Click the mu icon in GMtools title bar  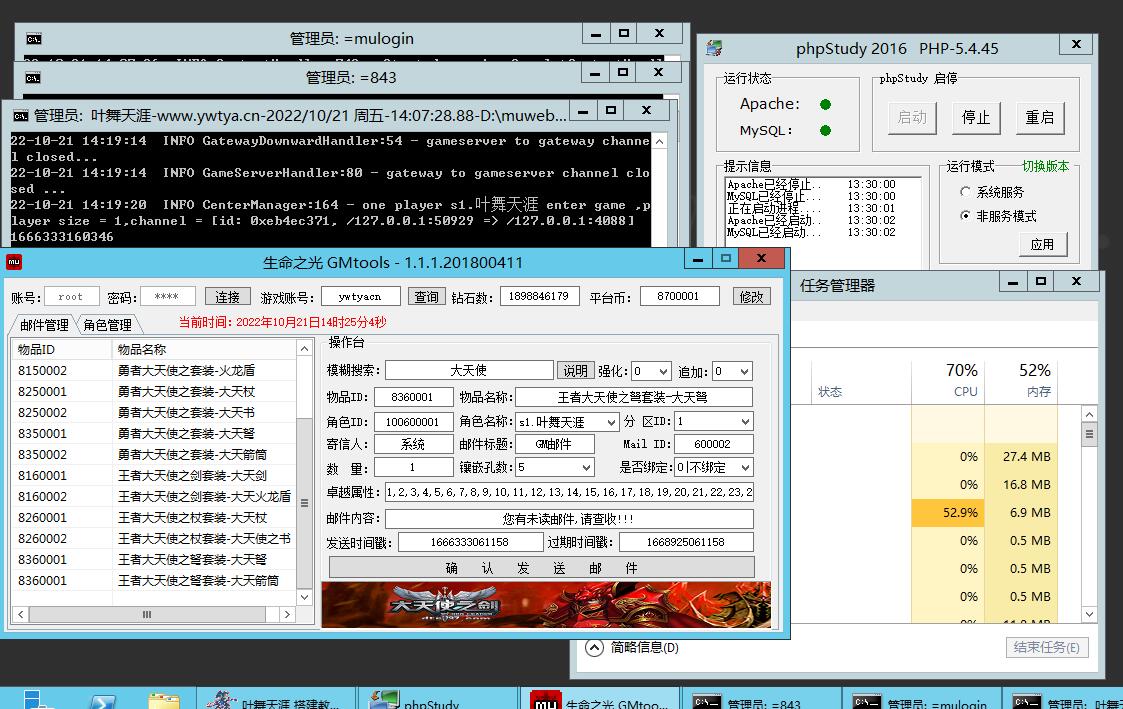[x=14, y=262]
